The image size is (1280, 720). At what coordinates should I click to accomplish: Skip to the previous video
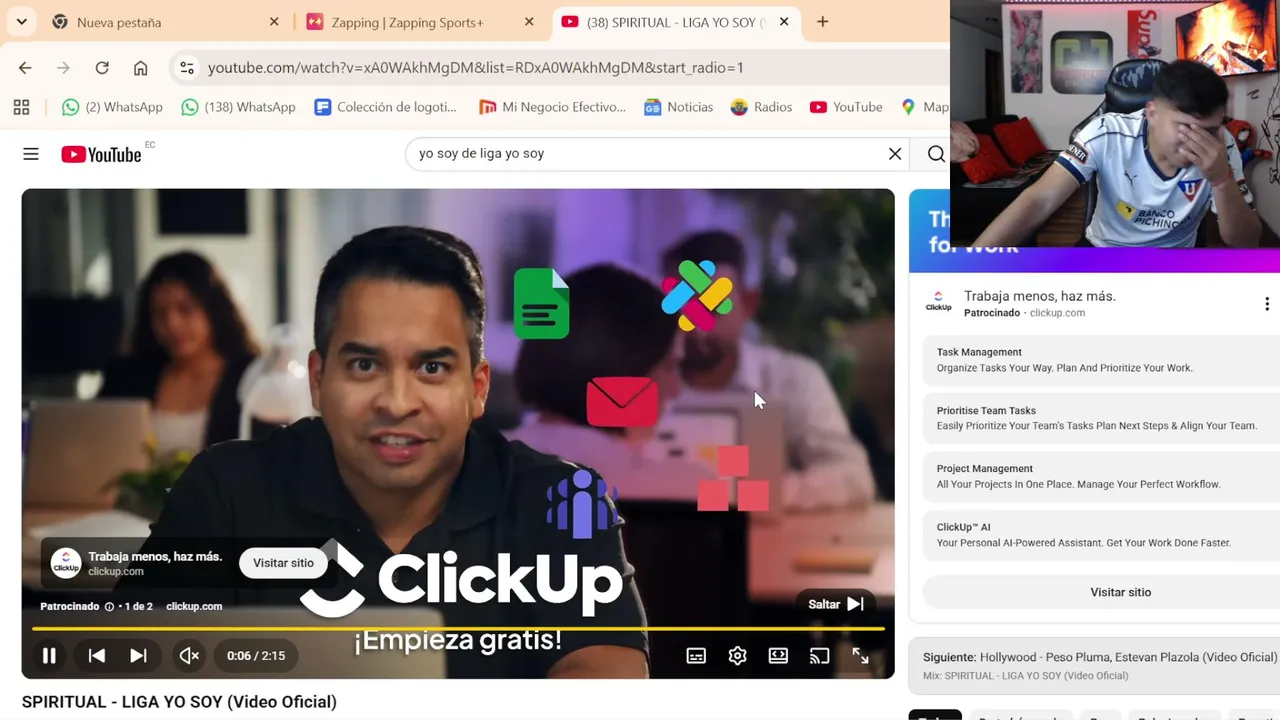coord(96,656)
